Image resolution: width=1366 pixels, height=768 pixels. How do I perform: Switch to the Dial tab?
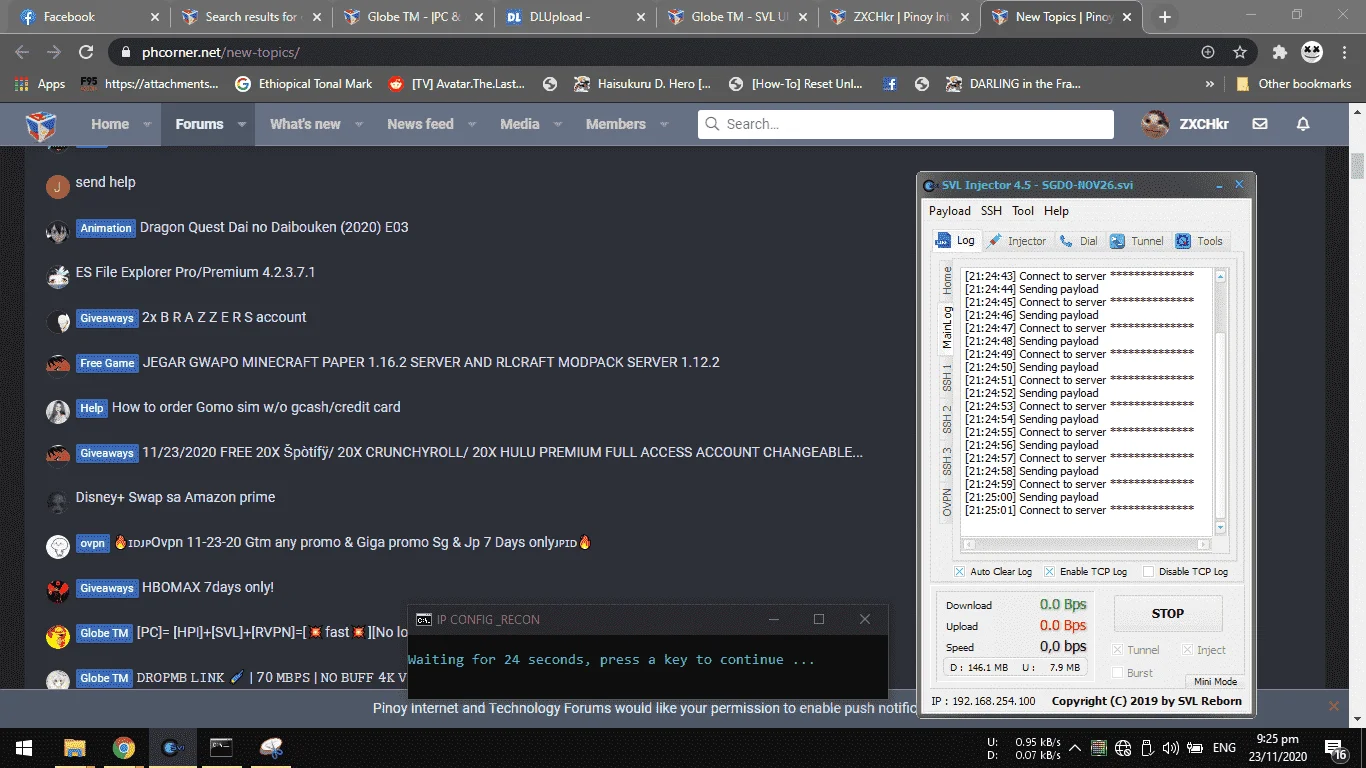point(1079,241)
